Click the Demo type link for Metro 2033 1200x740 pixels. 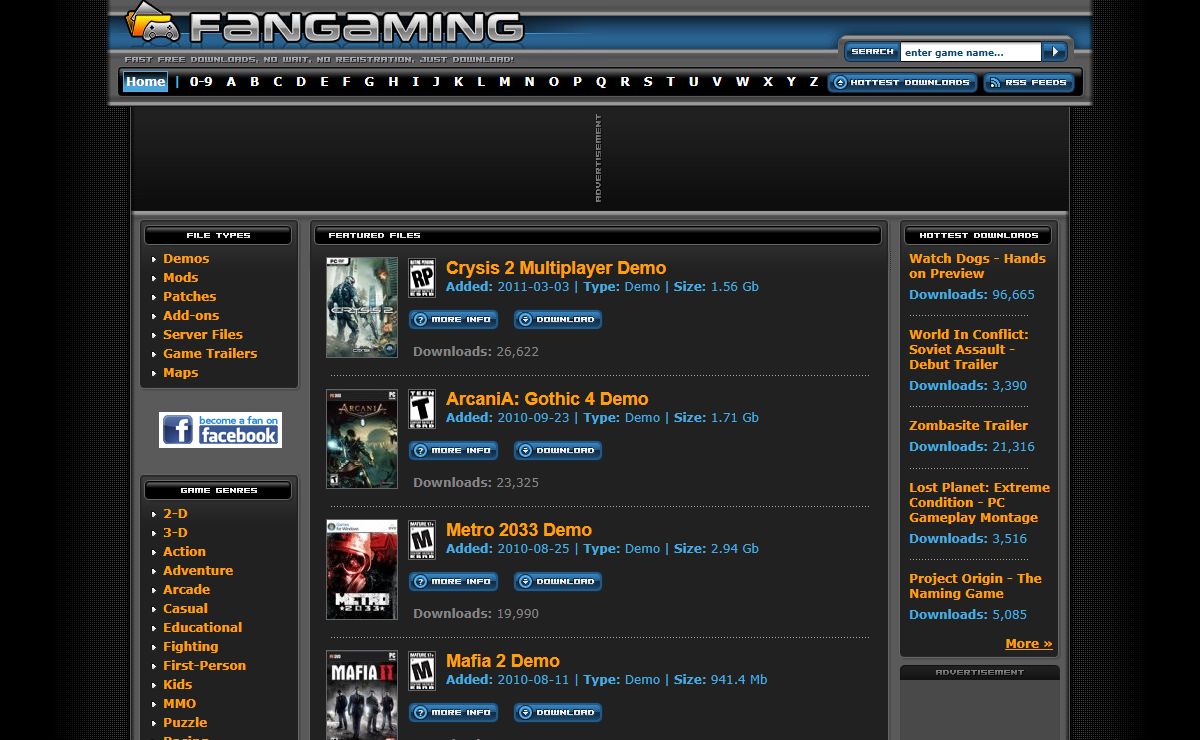(x=642, y=548)
